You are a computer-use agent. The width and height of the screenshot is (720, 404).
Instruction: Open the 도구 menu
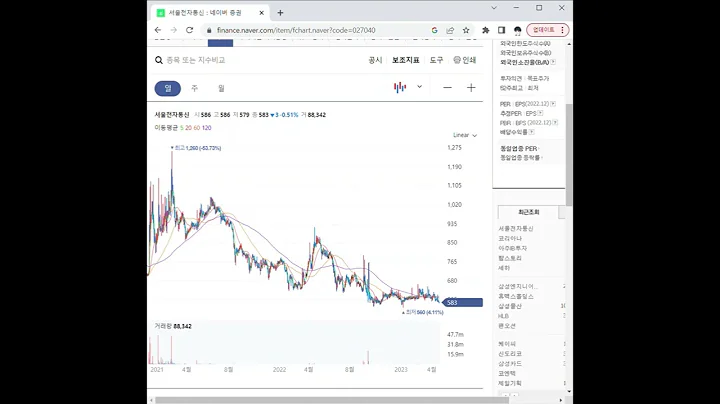tap(436, 60)
